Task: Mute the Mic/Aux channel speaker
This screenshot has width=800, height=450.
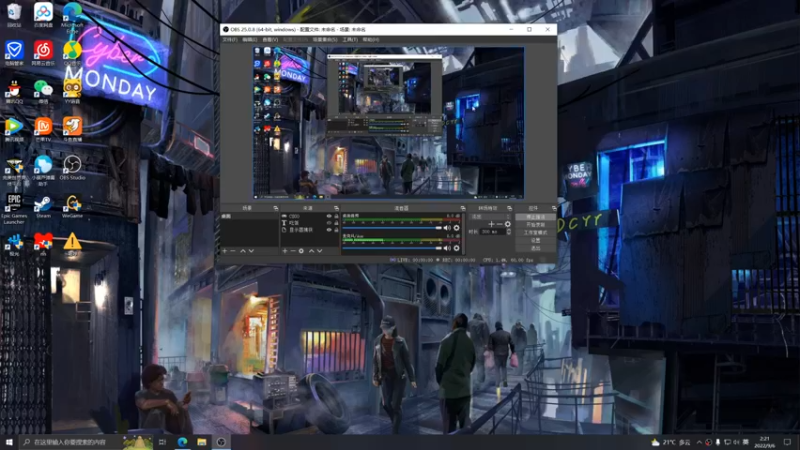Action: pyautogui.click(x=447, y=248)
